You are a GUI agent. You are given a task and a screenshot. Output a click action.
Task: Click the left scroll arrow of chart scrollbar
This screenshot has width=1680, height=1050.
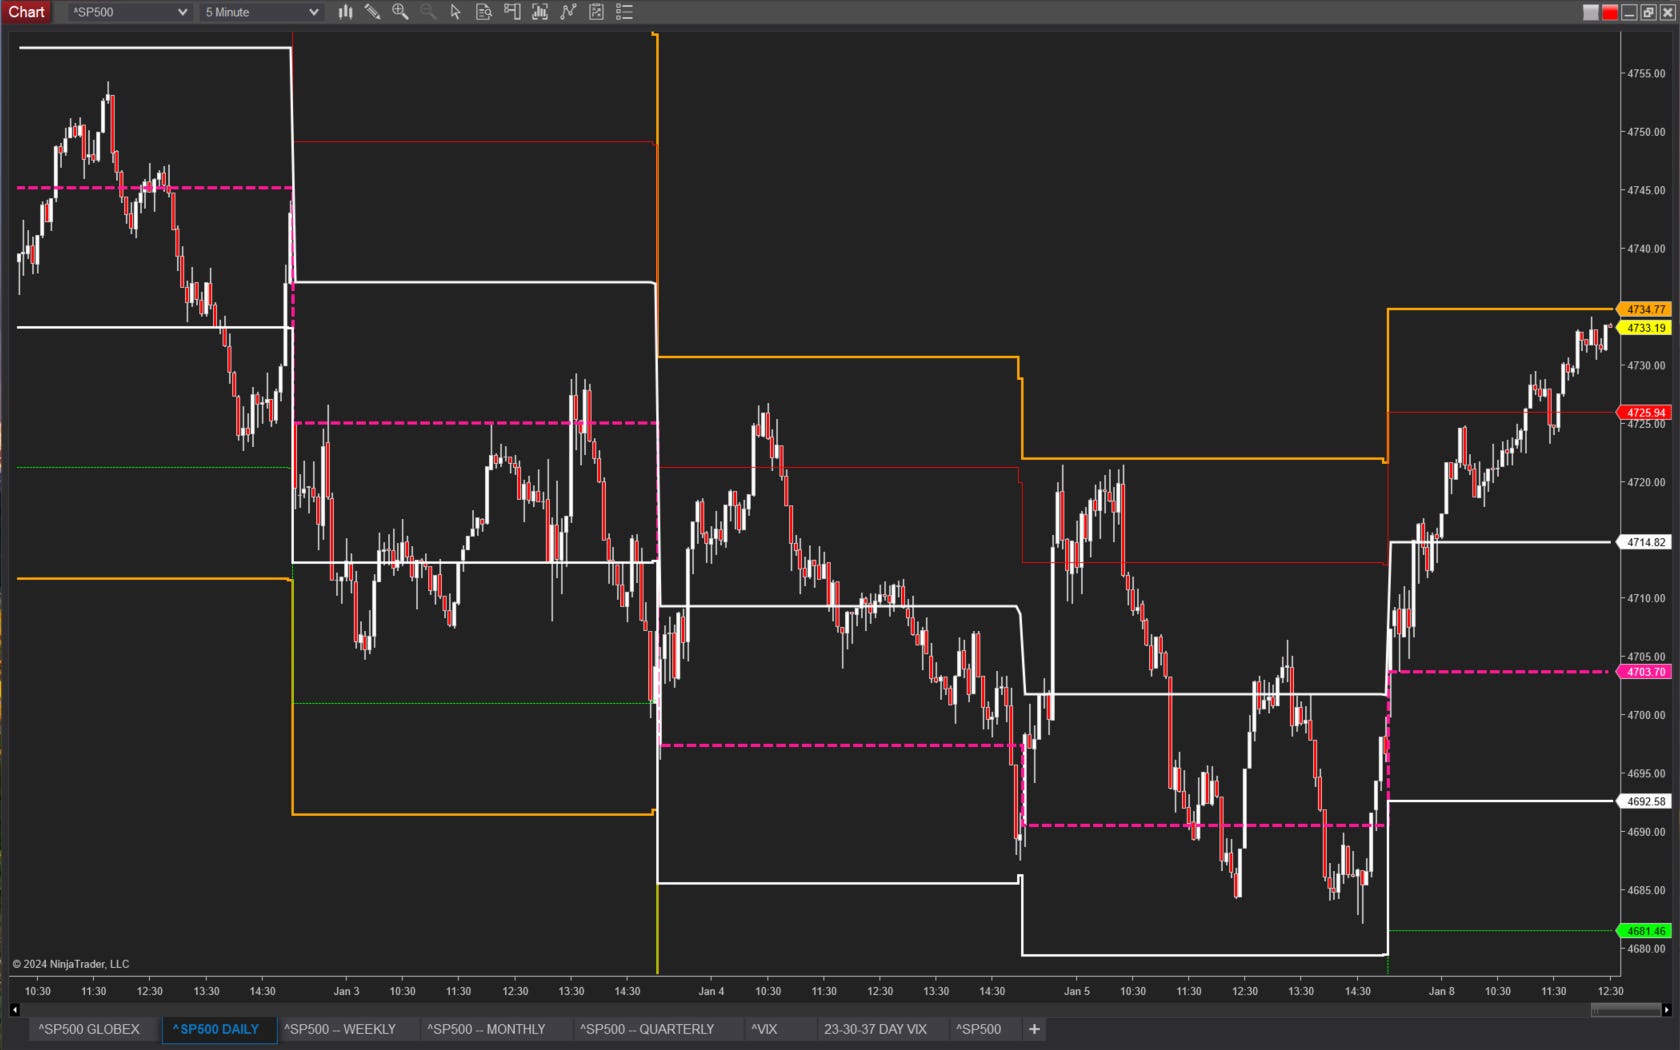(x=14, y=1010)
